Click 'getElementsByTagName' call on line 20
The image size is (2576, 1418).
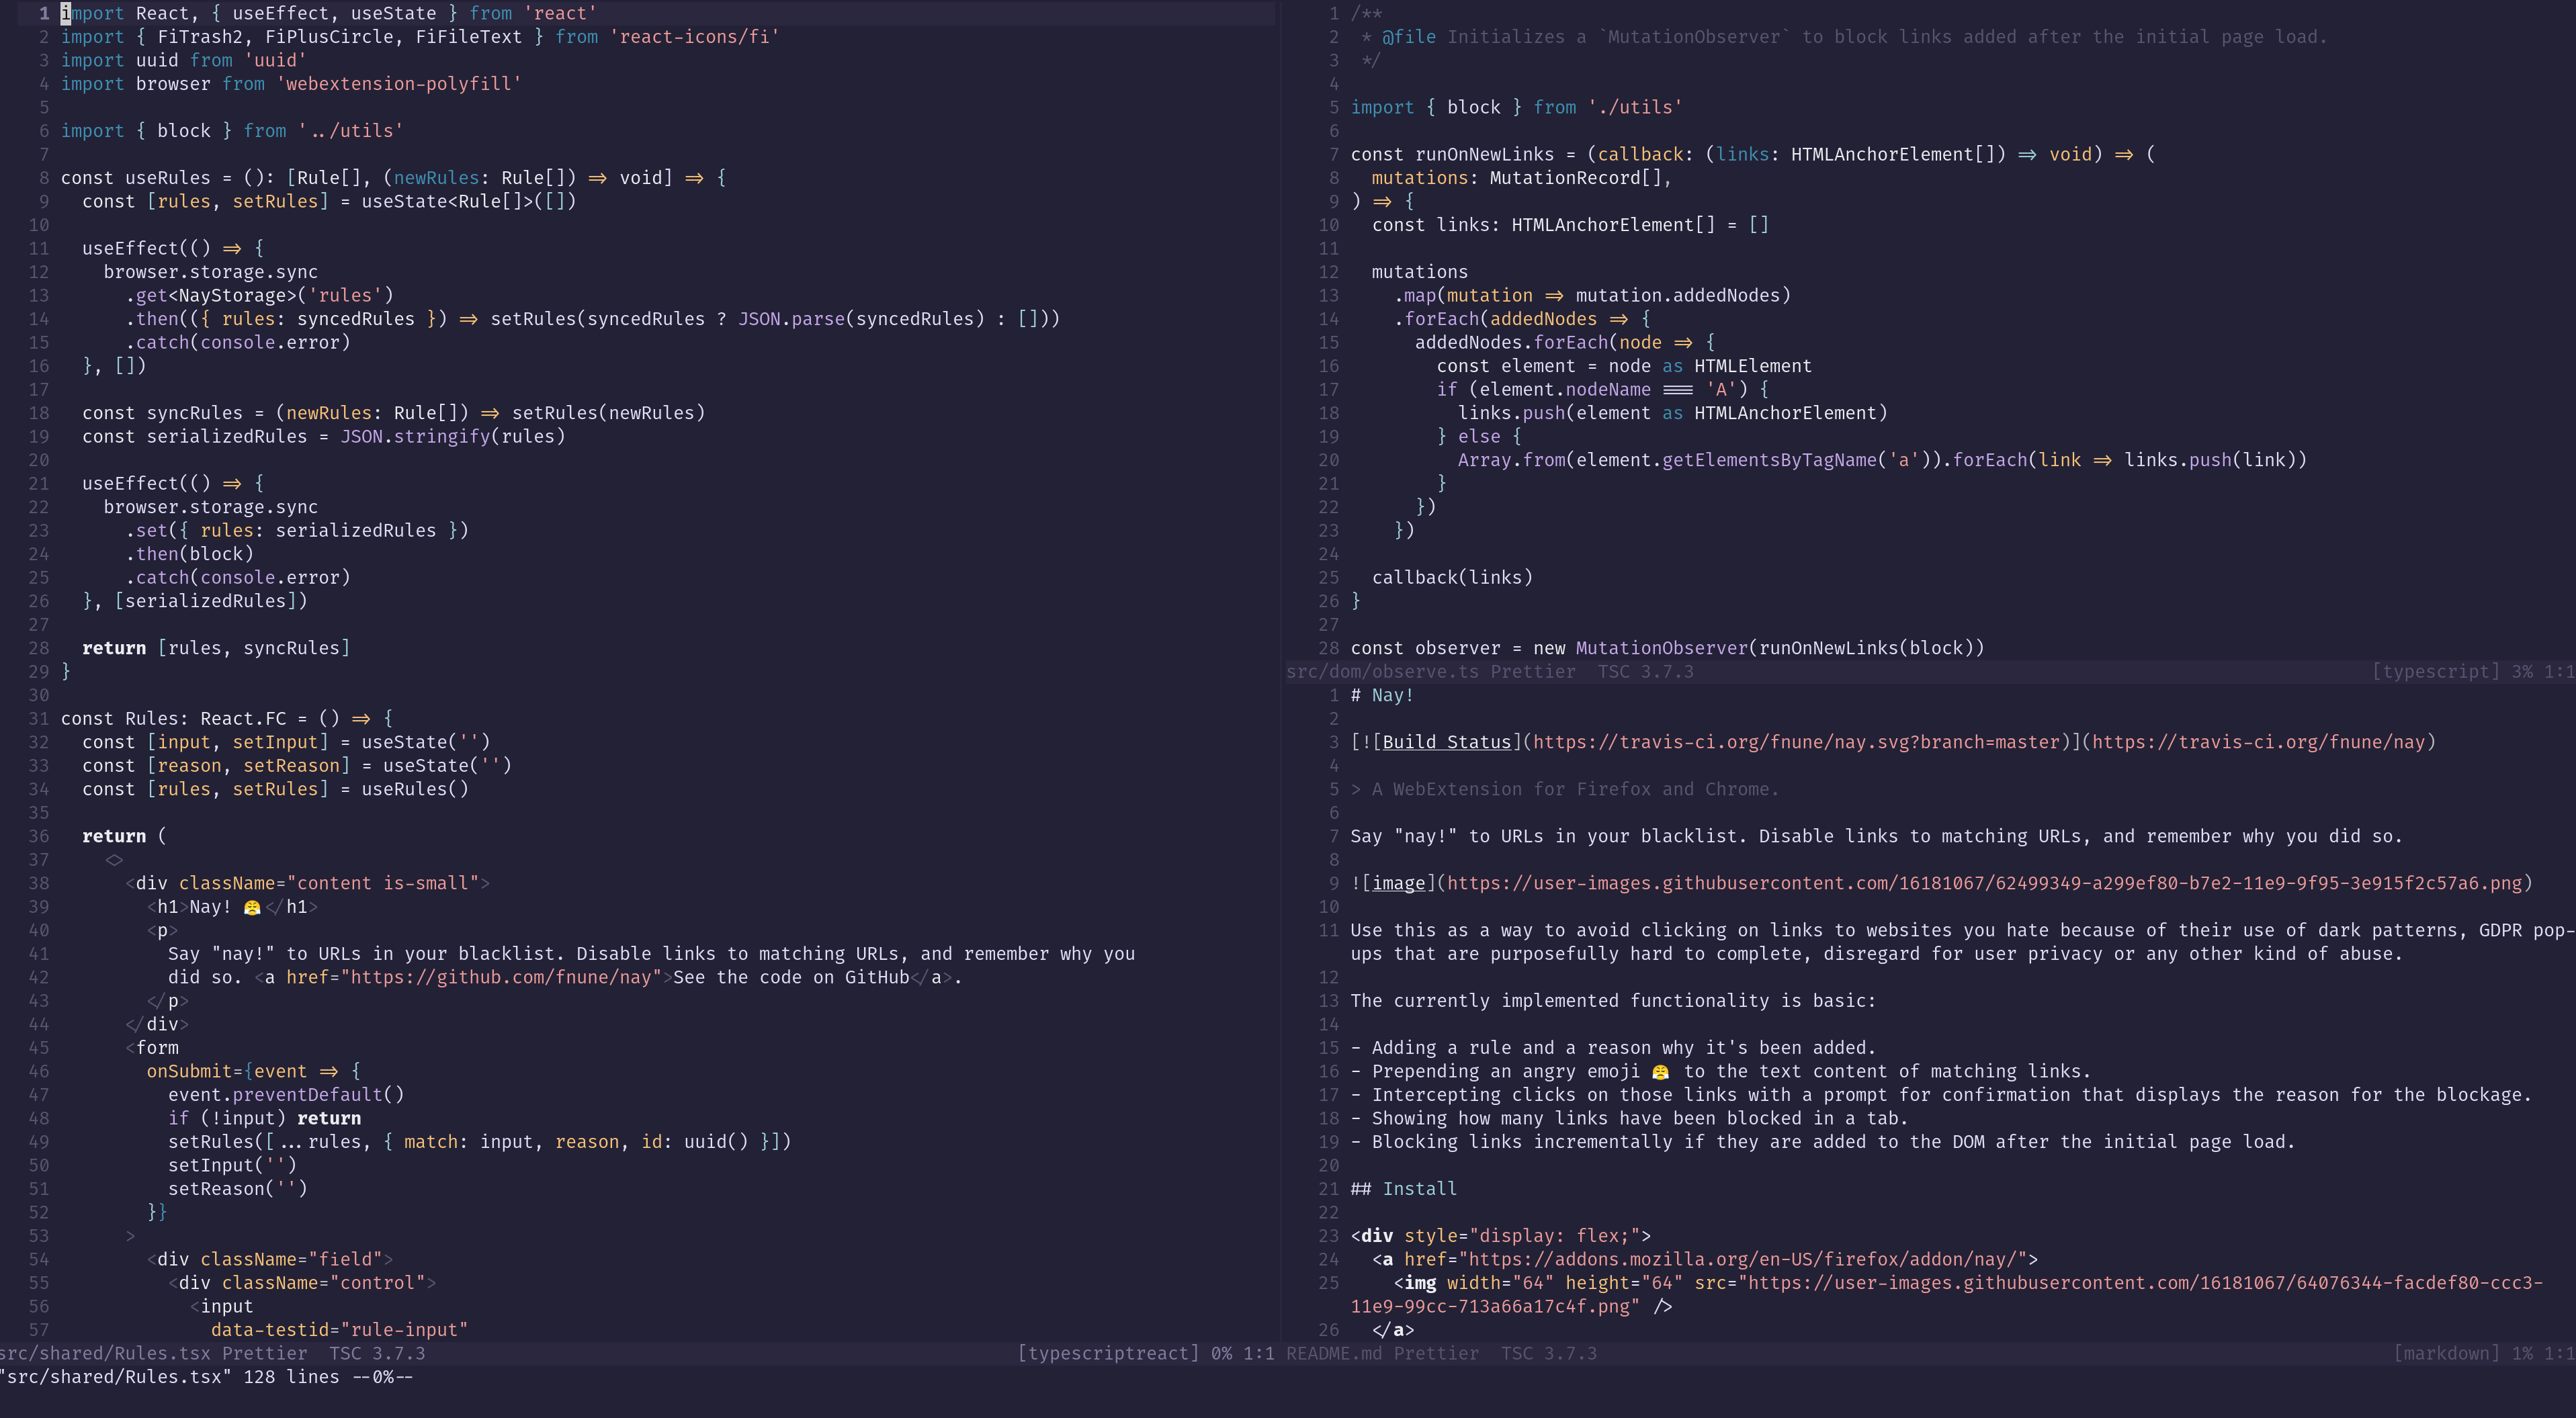[1769, 460]
